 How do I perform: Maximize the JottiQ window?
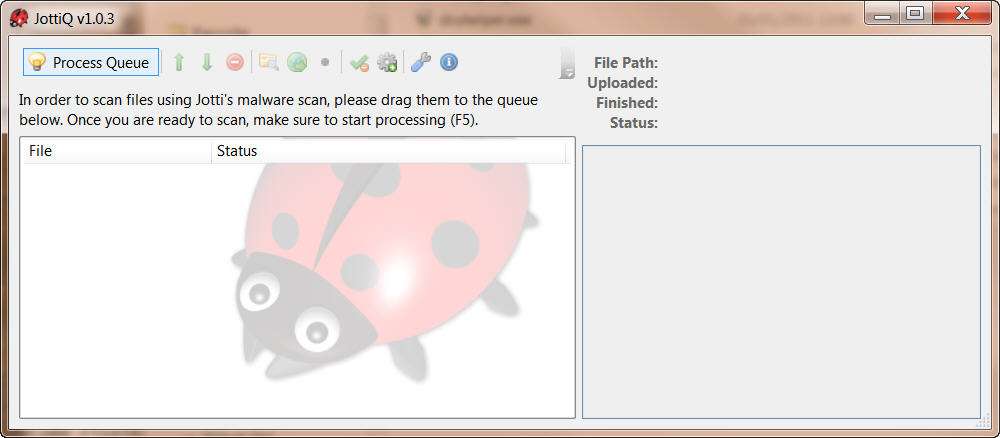[915, 13]
